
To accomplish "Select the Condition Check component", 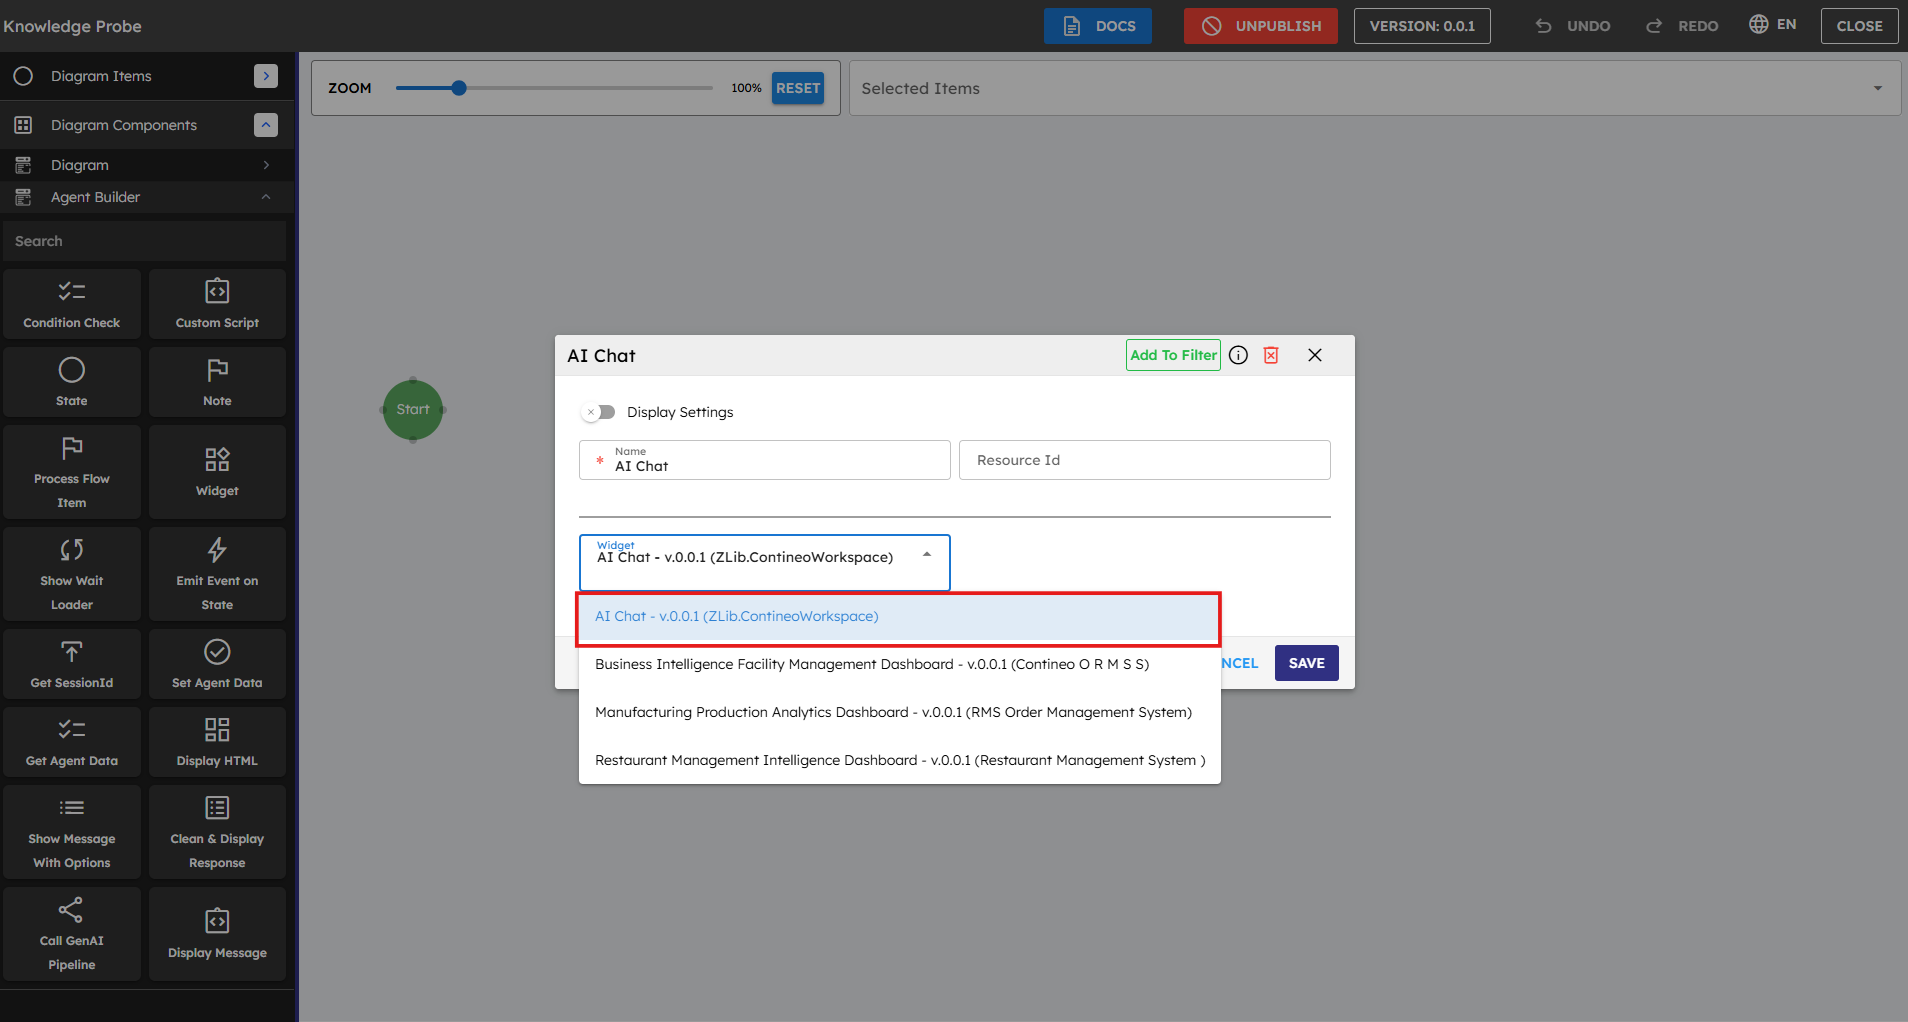I will pos(72,304).
